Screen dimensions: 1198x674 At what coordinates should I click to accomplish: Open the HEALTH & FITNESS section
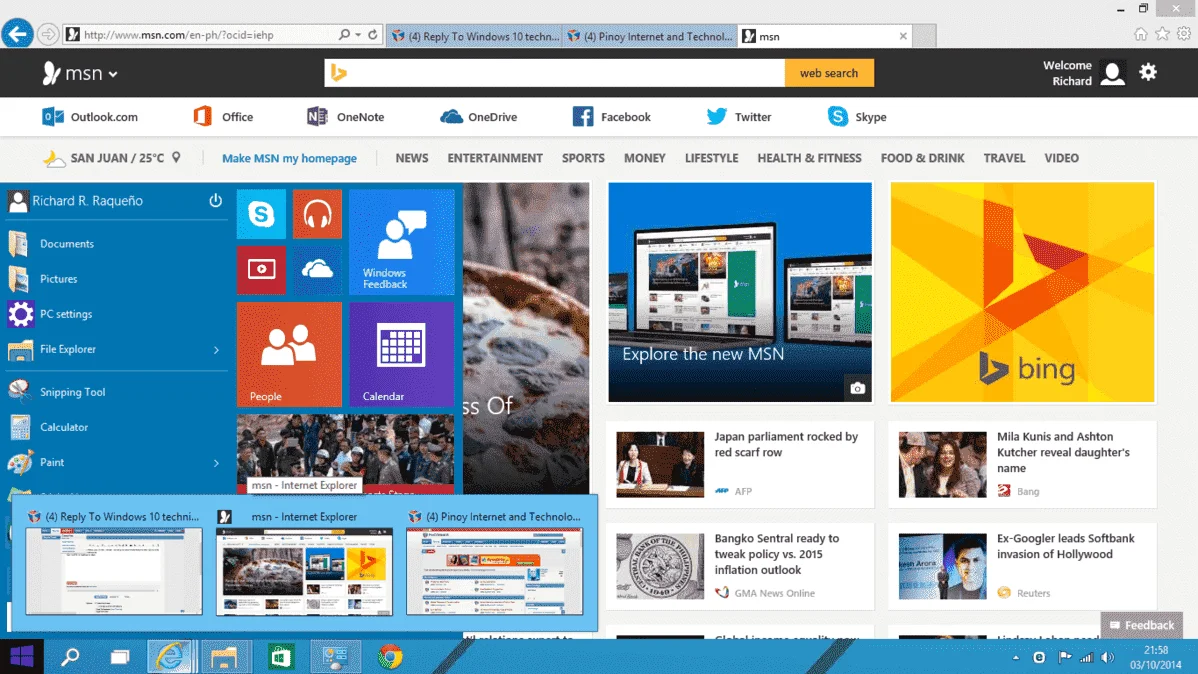(809, 158)
